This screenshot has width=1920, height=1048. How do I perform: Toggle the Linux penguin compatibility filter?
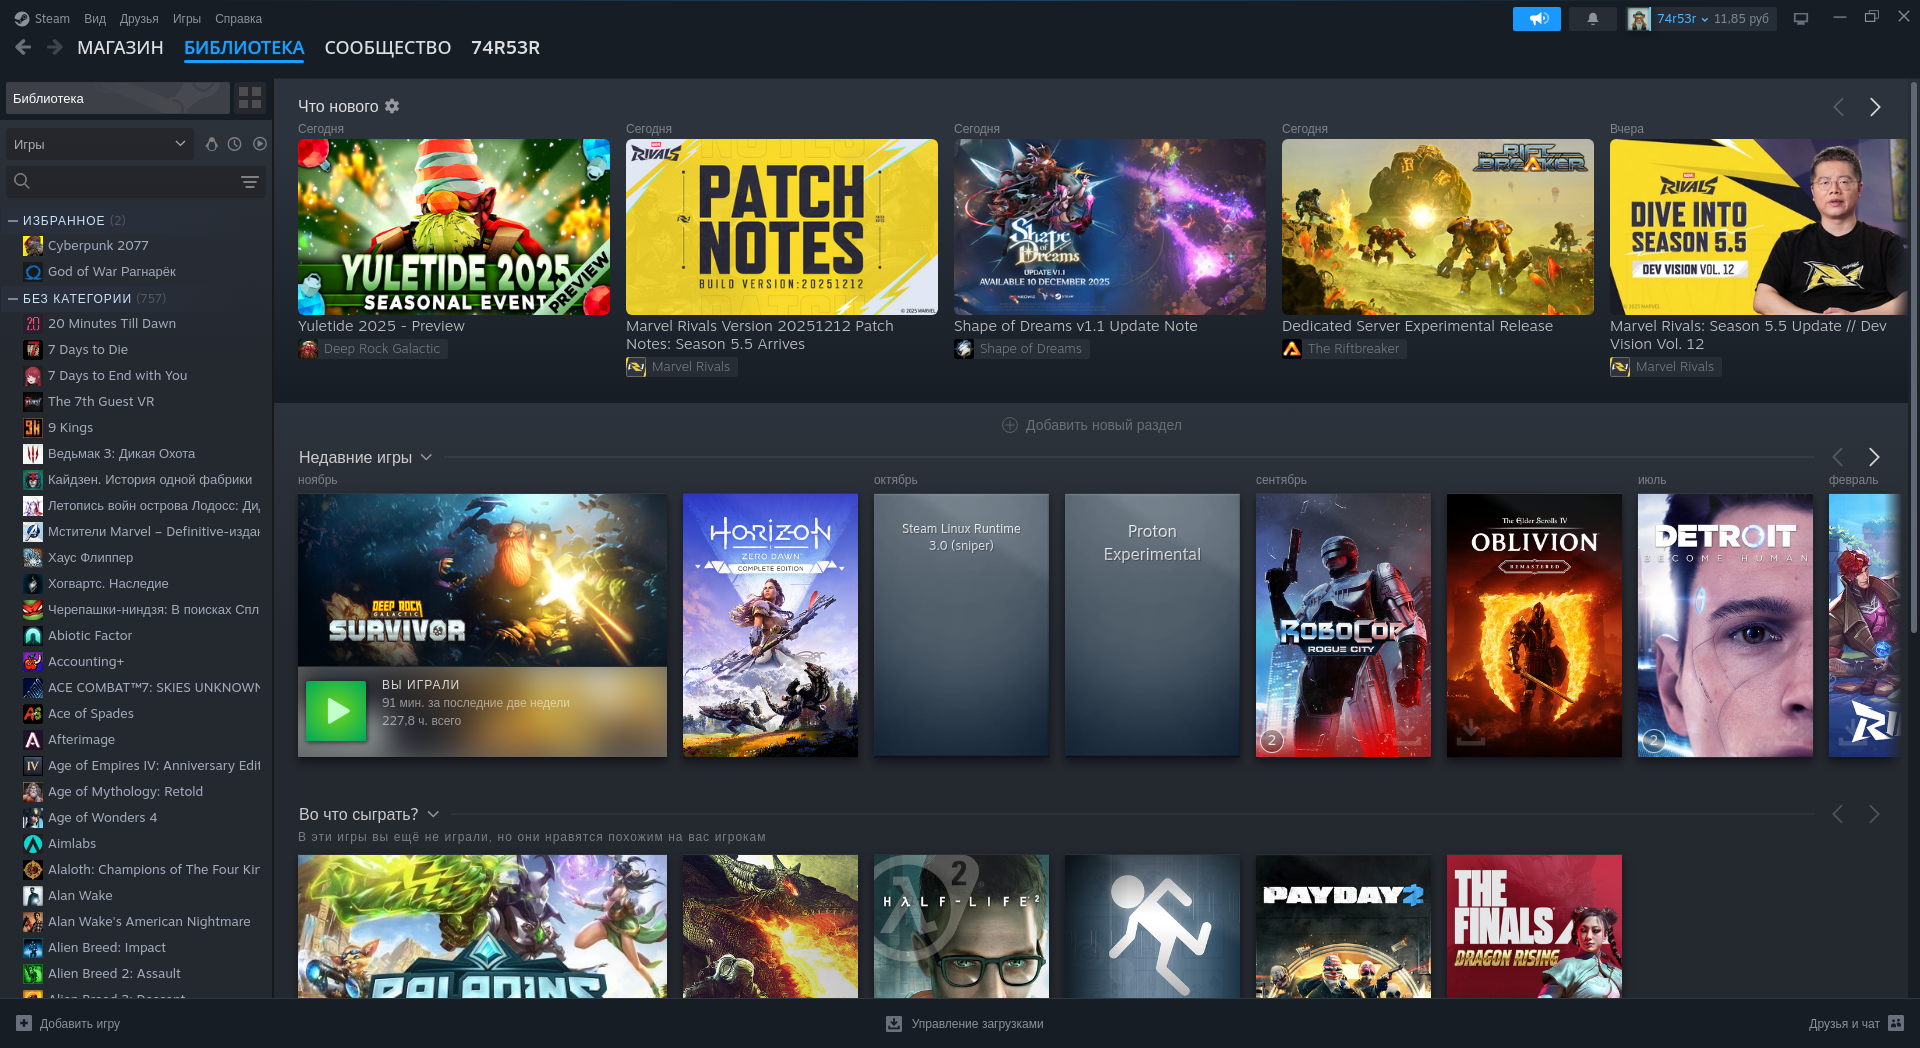[x=211, y=144]
